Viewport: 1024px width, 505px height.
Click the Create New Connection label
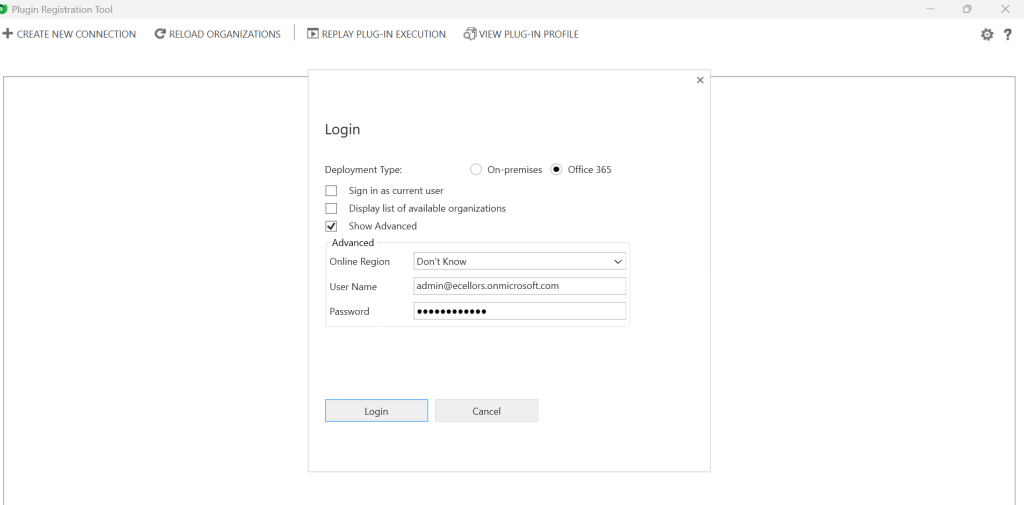click(76, 34)
